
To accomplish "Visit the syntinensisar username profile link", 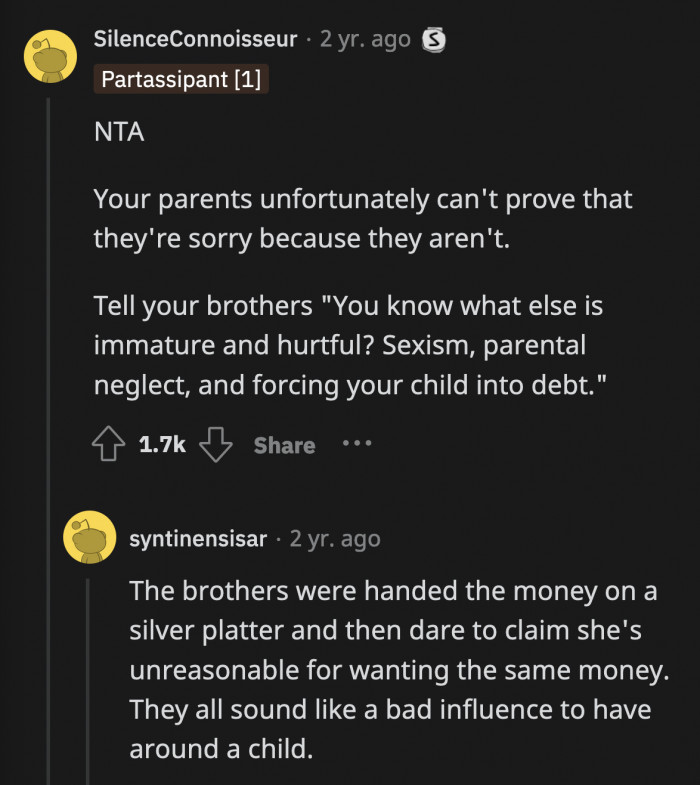I will click(198, 539).
